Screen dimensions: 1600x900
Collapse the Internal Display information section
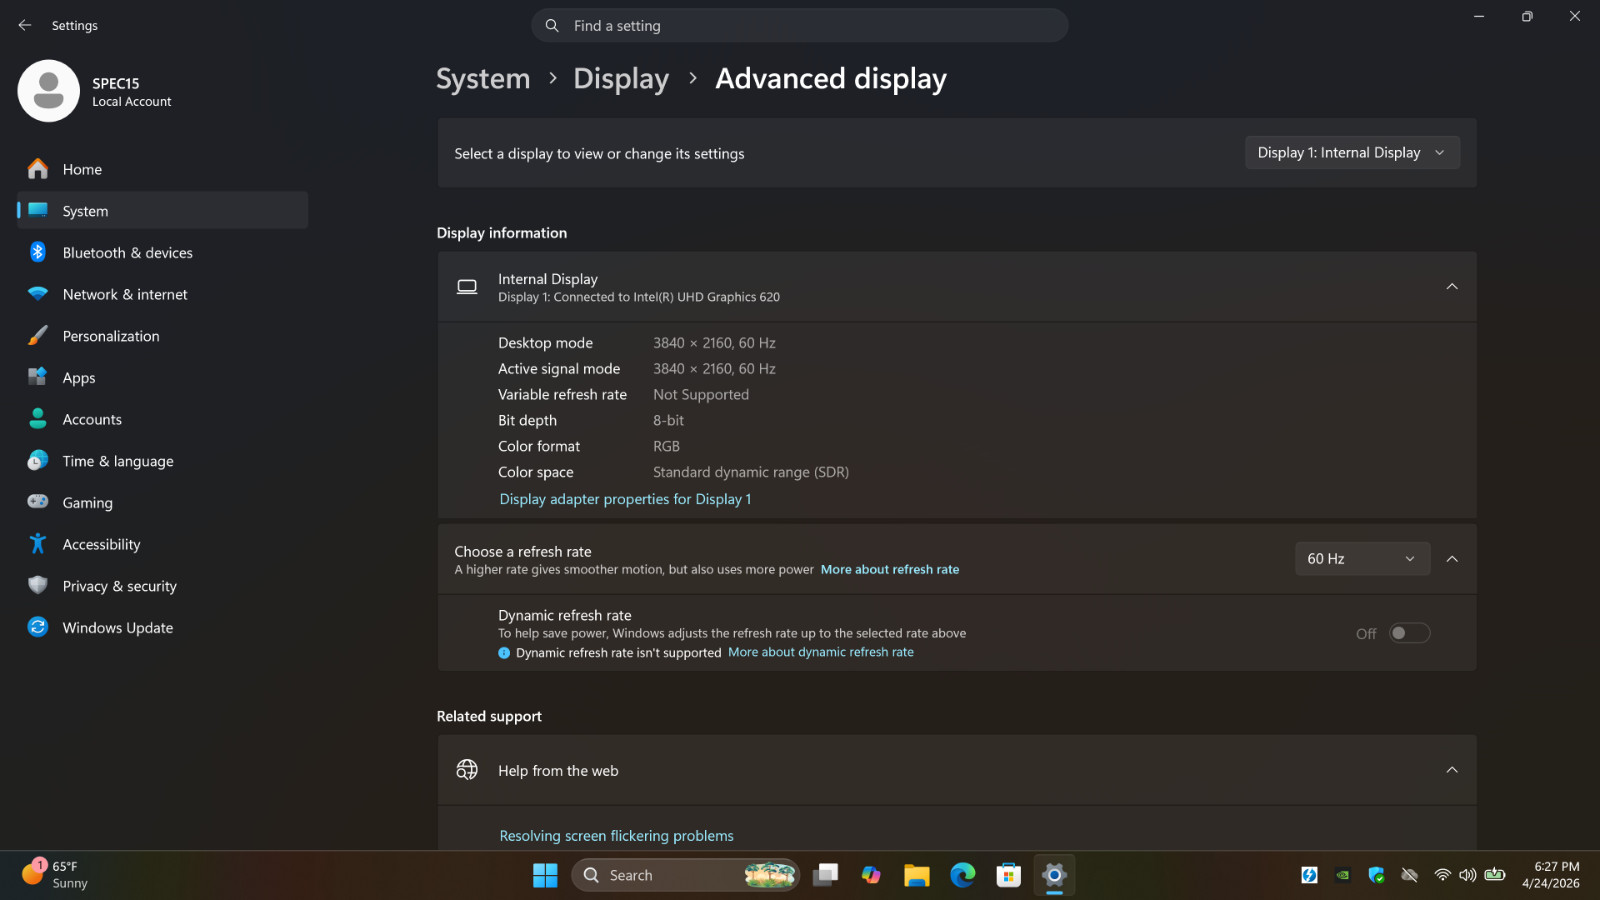coord(1452,287)
